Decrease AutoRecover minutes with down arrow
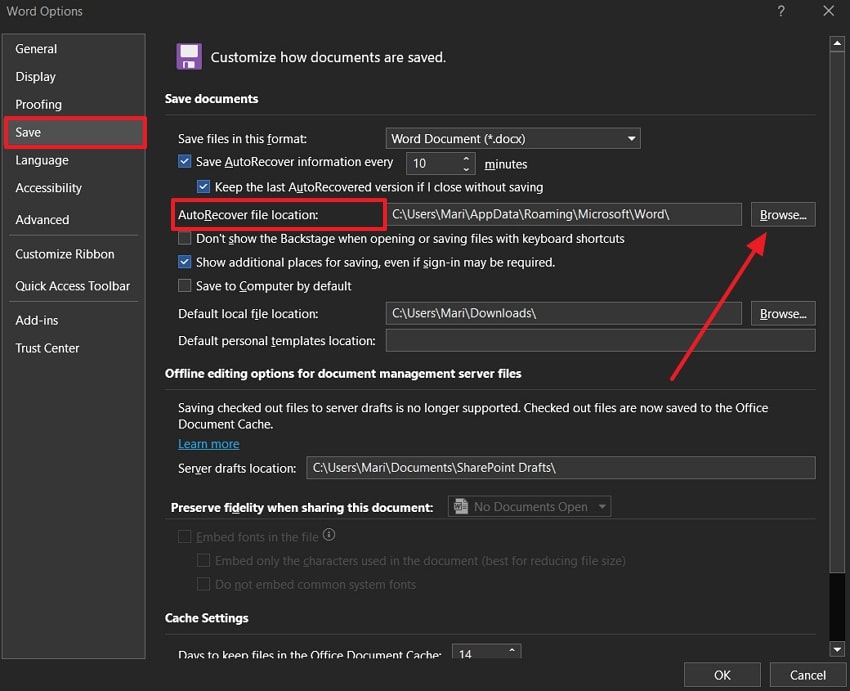850x691 pixels. (466, 169)
